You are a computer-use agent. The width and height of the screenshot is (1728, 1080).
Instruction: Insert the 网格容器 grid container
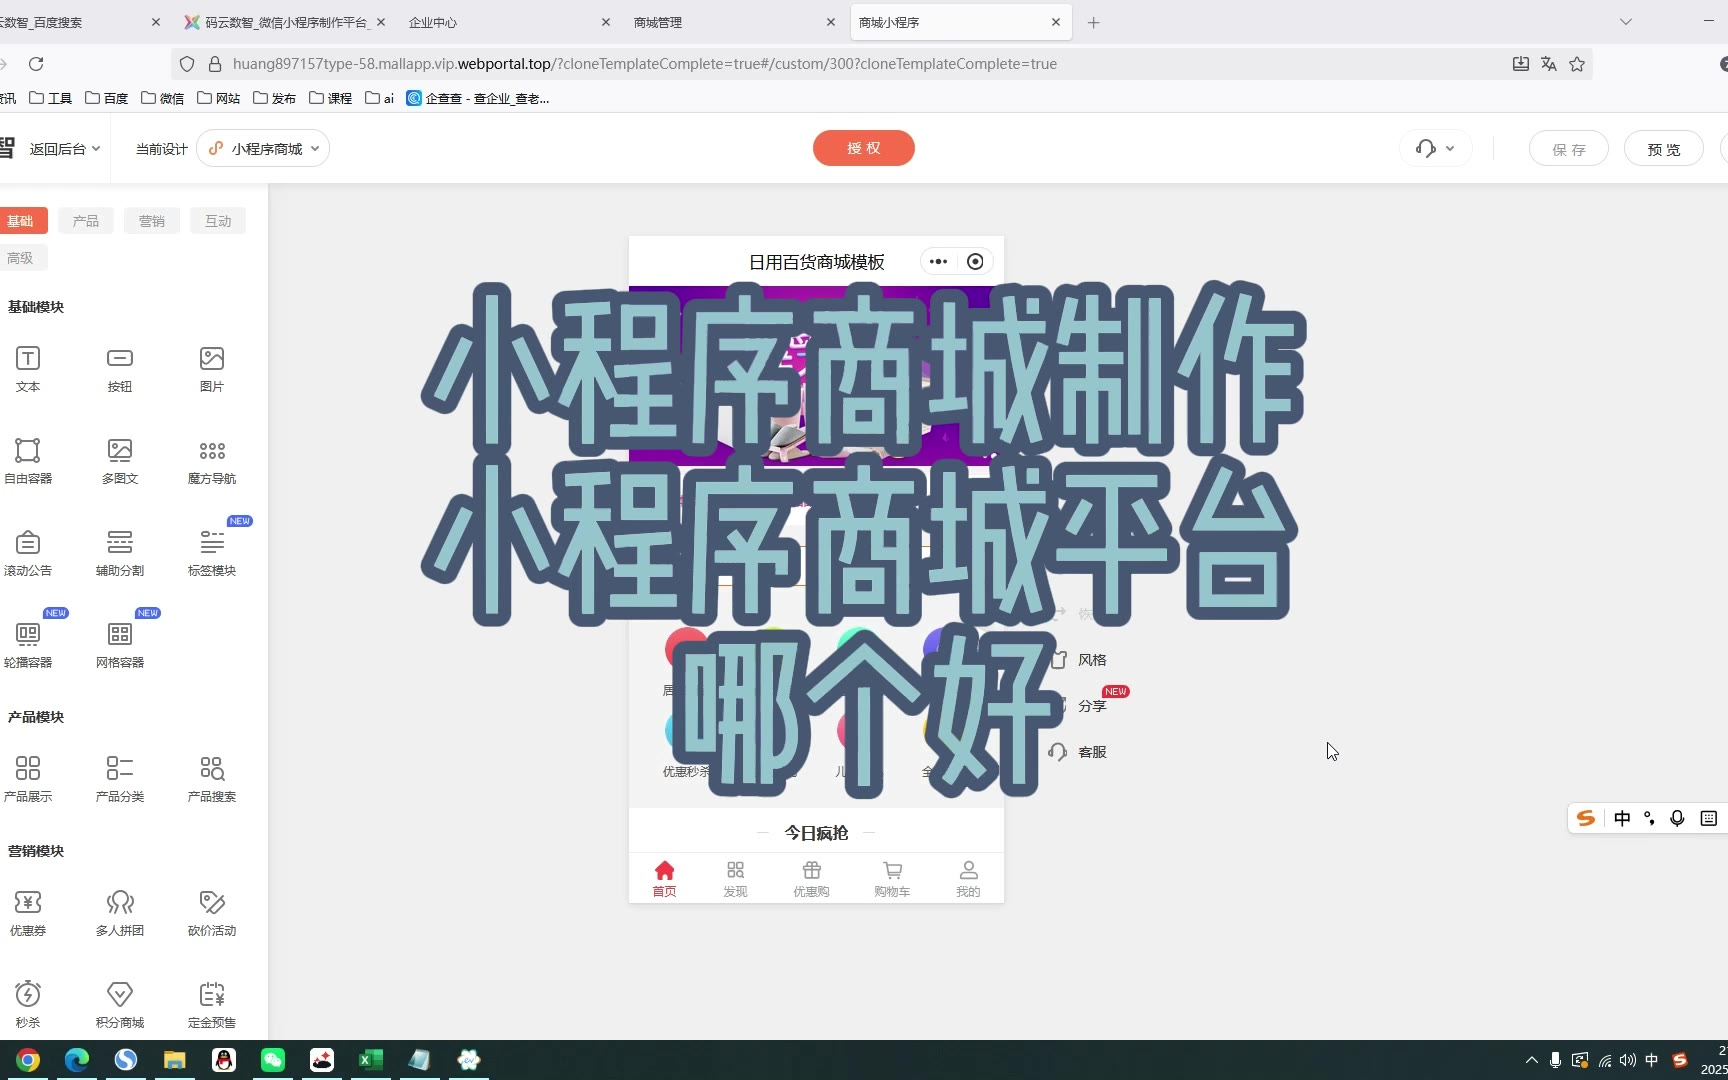[120, 645]
